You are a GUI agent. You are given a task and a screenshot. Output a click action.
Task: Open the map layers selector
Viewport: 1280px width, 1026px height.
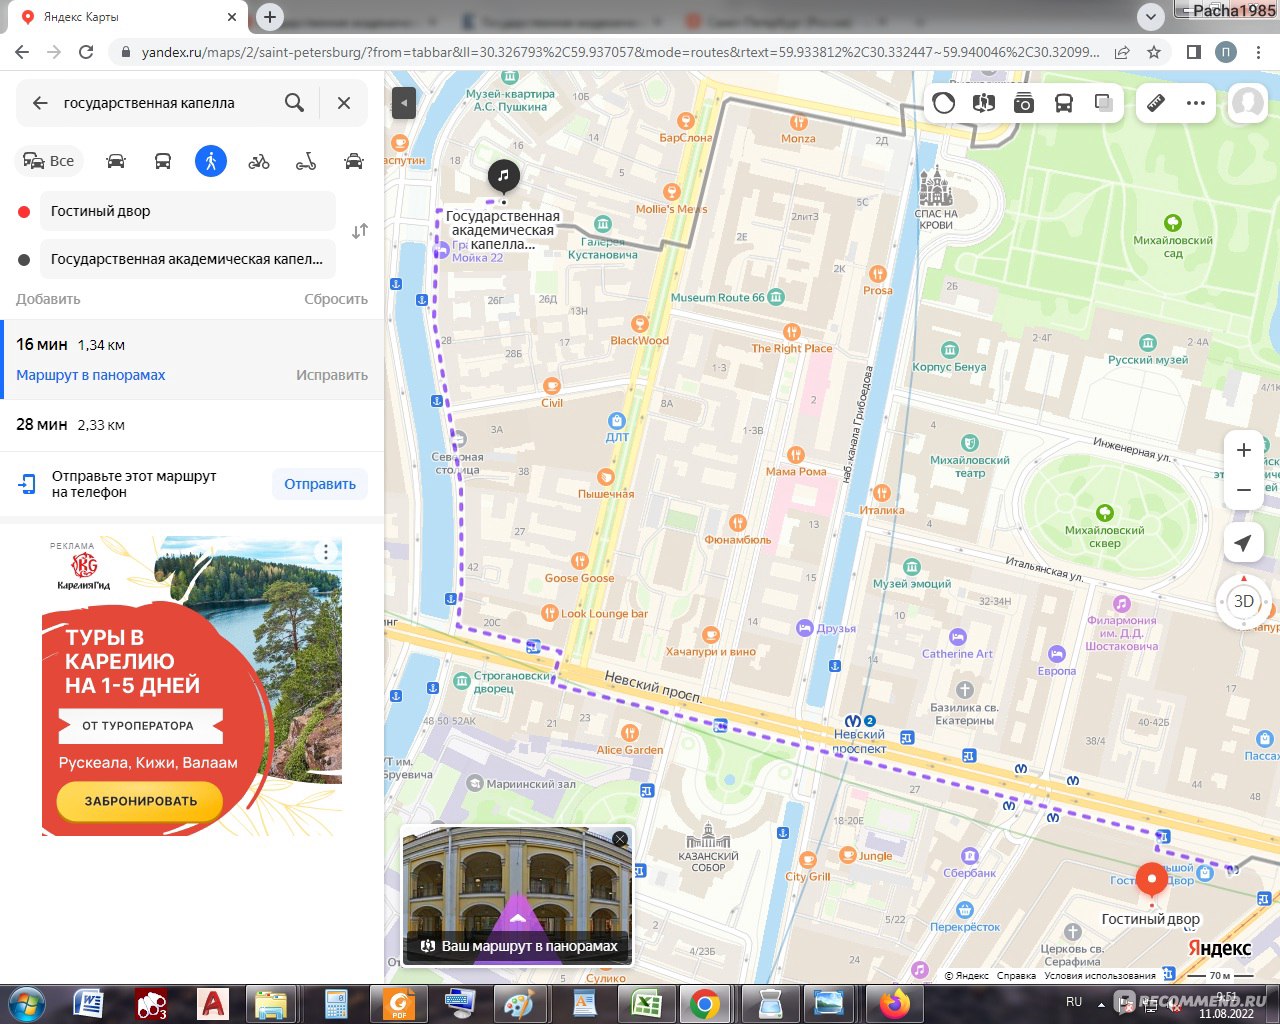click(1104, 103)
